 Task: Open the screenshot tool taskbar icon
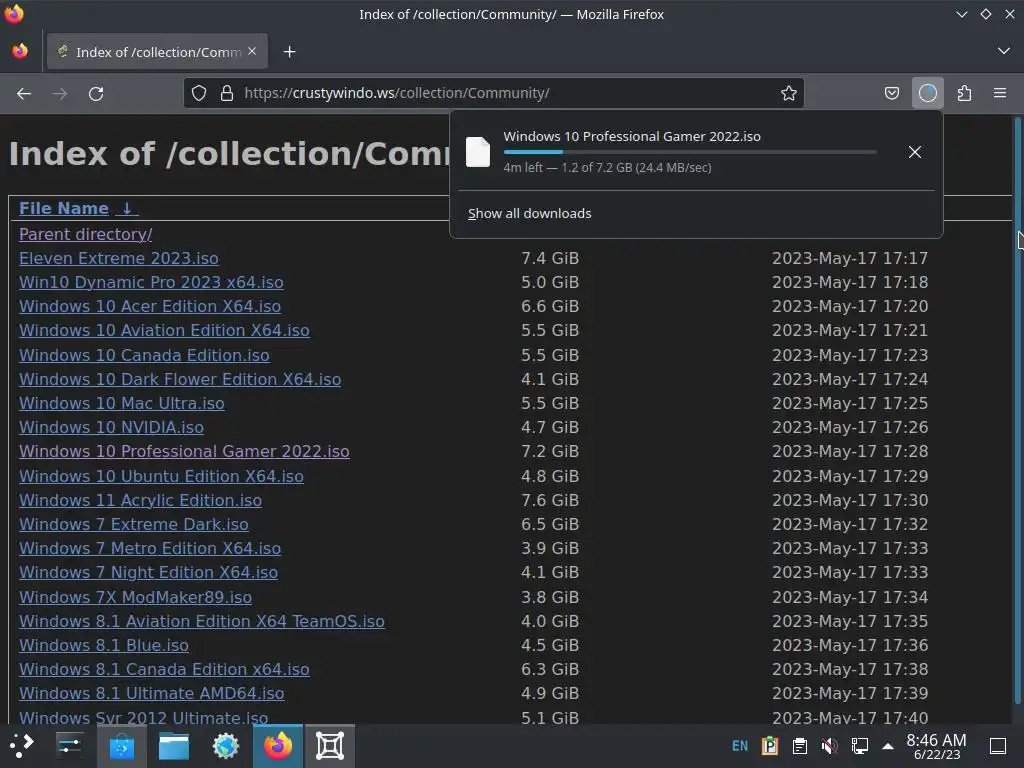[x=330, y=745]
